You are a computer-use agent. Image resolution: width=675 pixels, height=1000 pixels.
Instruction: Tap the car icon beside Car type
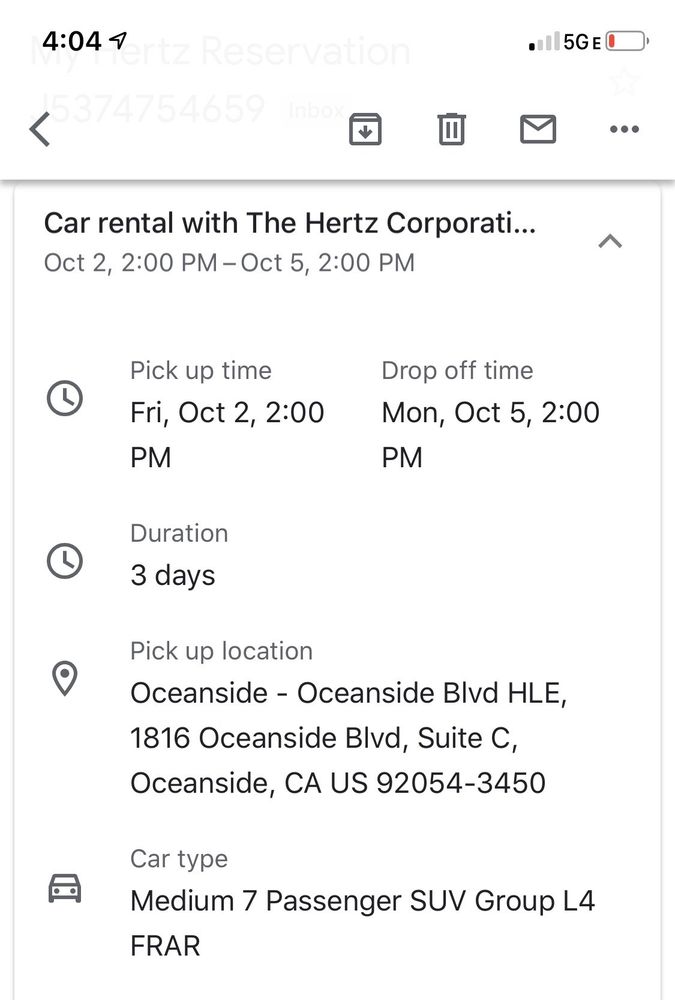point(65,887)
